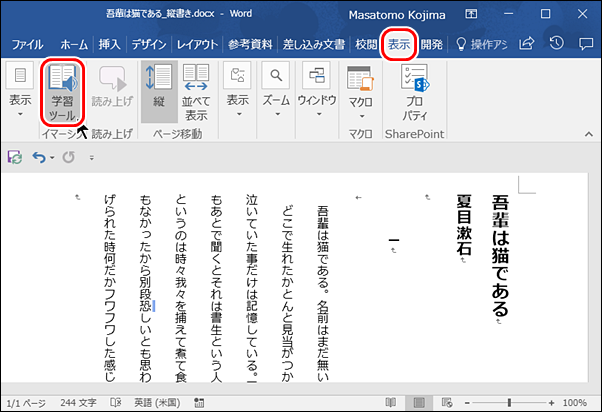The image size is (602, 412).
Task: Collapse the ribbon with the chevron
Action: (589, 134)
